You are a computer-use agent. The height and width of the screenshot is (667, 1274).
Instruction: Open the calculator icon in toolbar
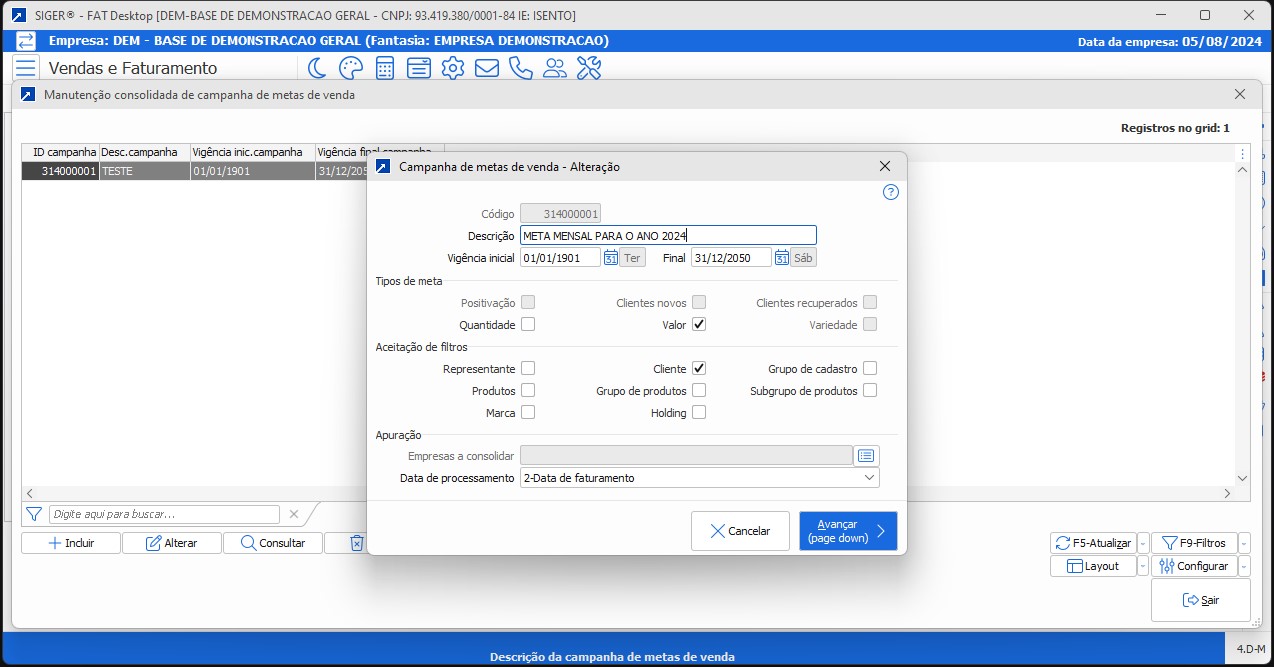coord(384,68)
